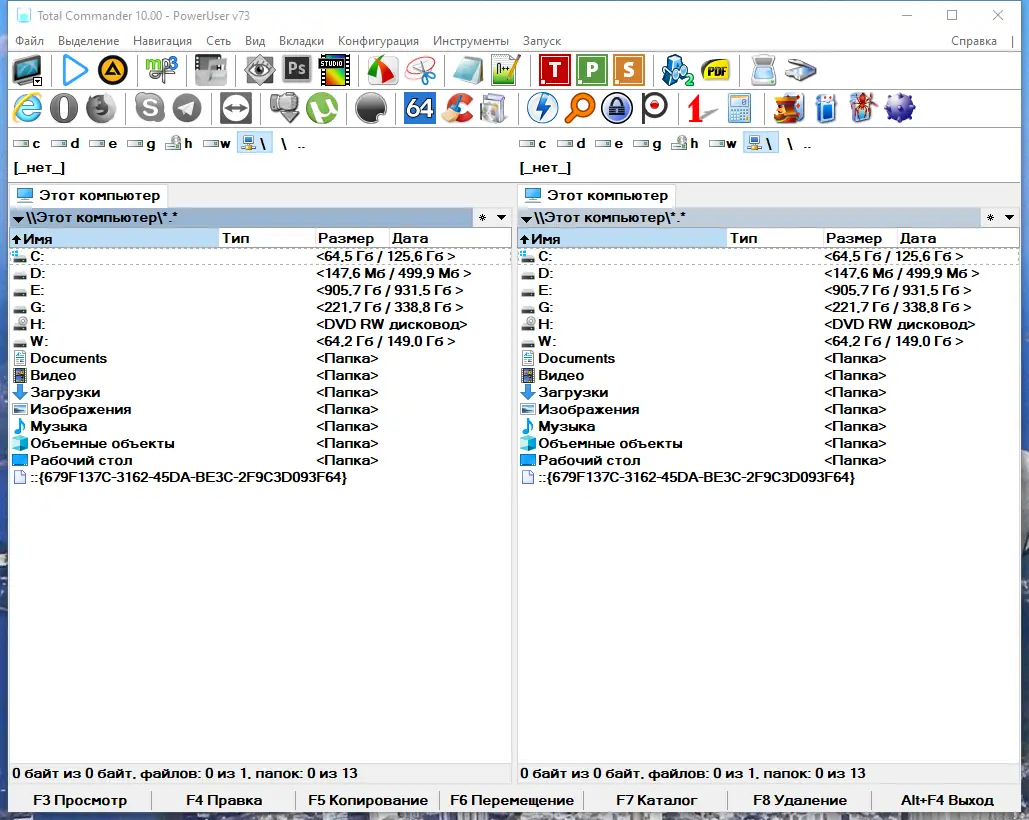Switch right panel to drive e

(609, 144)
